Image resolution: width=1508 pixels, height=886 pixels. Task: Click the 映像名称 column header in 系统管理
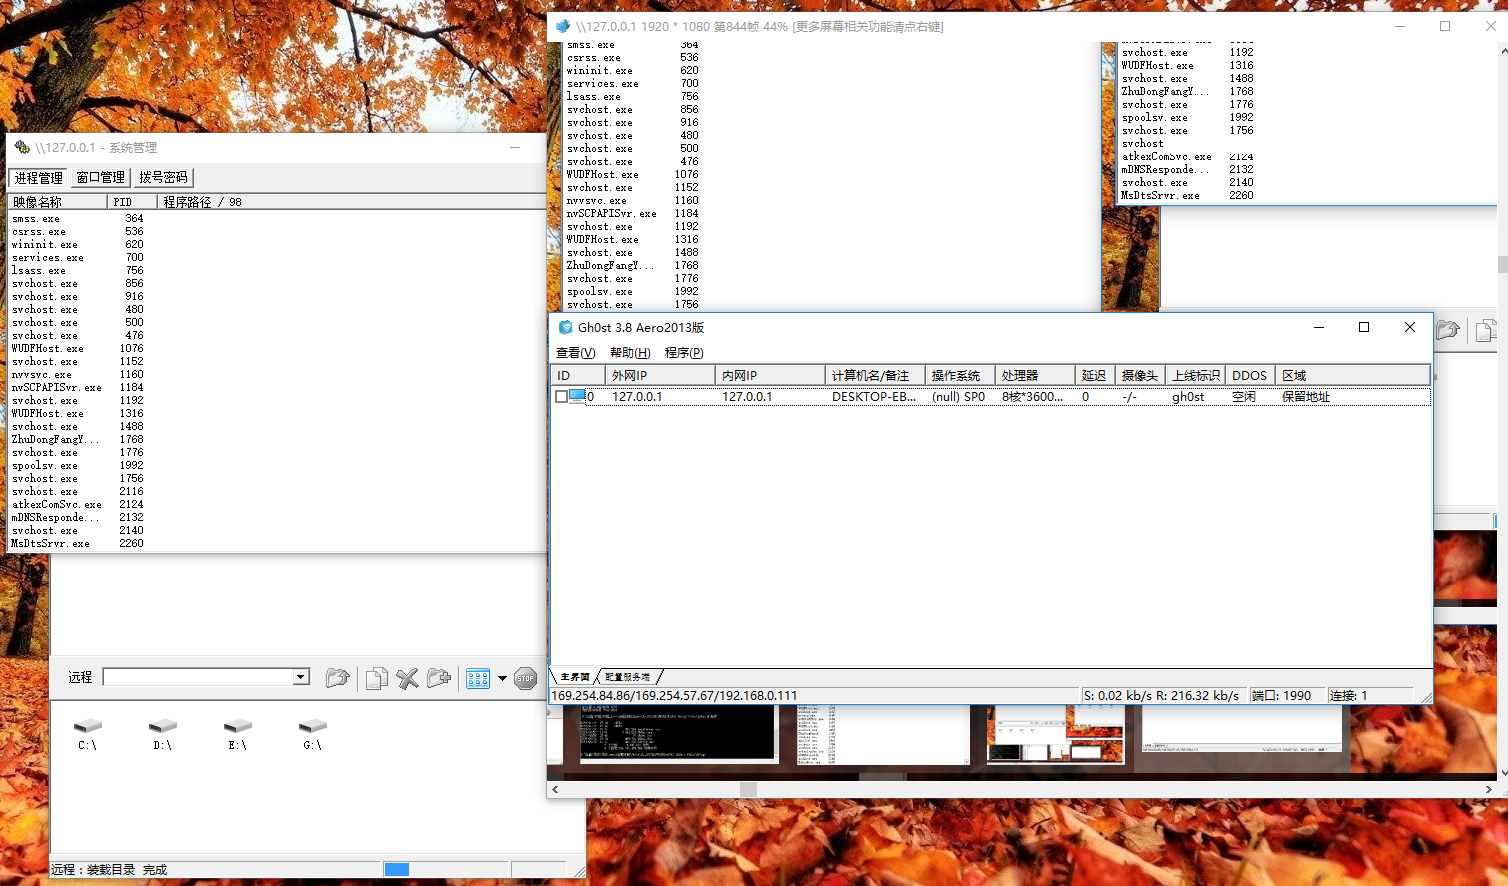coord(58,202)
